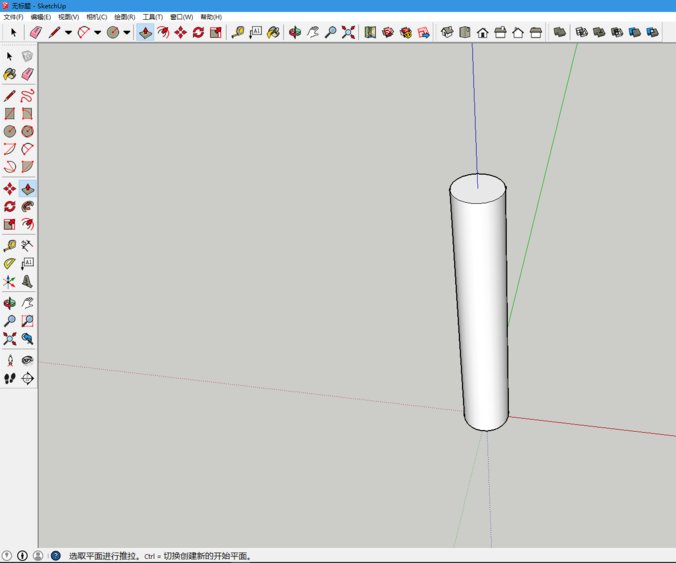This screenshot has width=676, height=563.
Task: Click status text 选取平面进行推拉
Action: (103, 556)
